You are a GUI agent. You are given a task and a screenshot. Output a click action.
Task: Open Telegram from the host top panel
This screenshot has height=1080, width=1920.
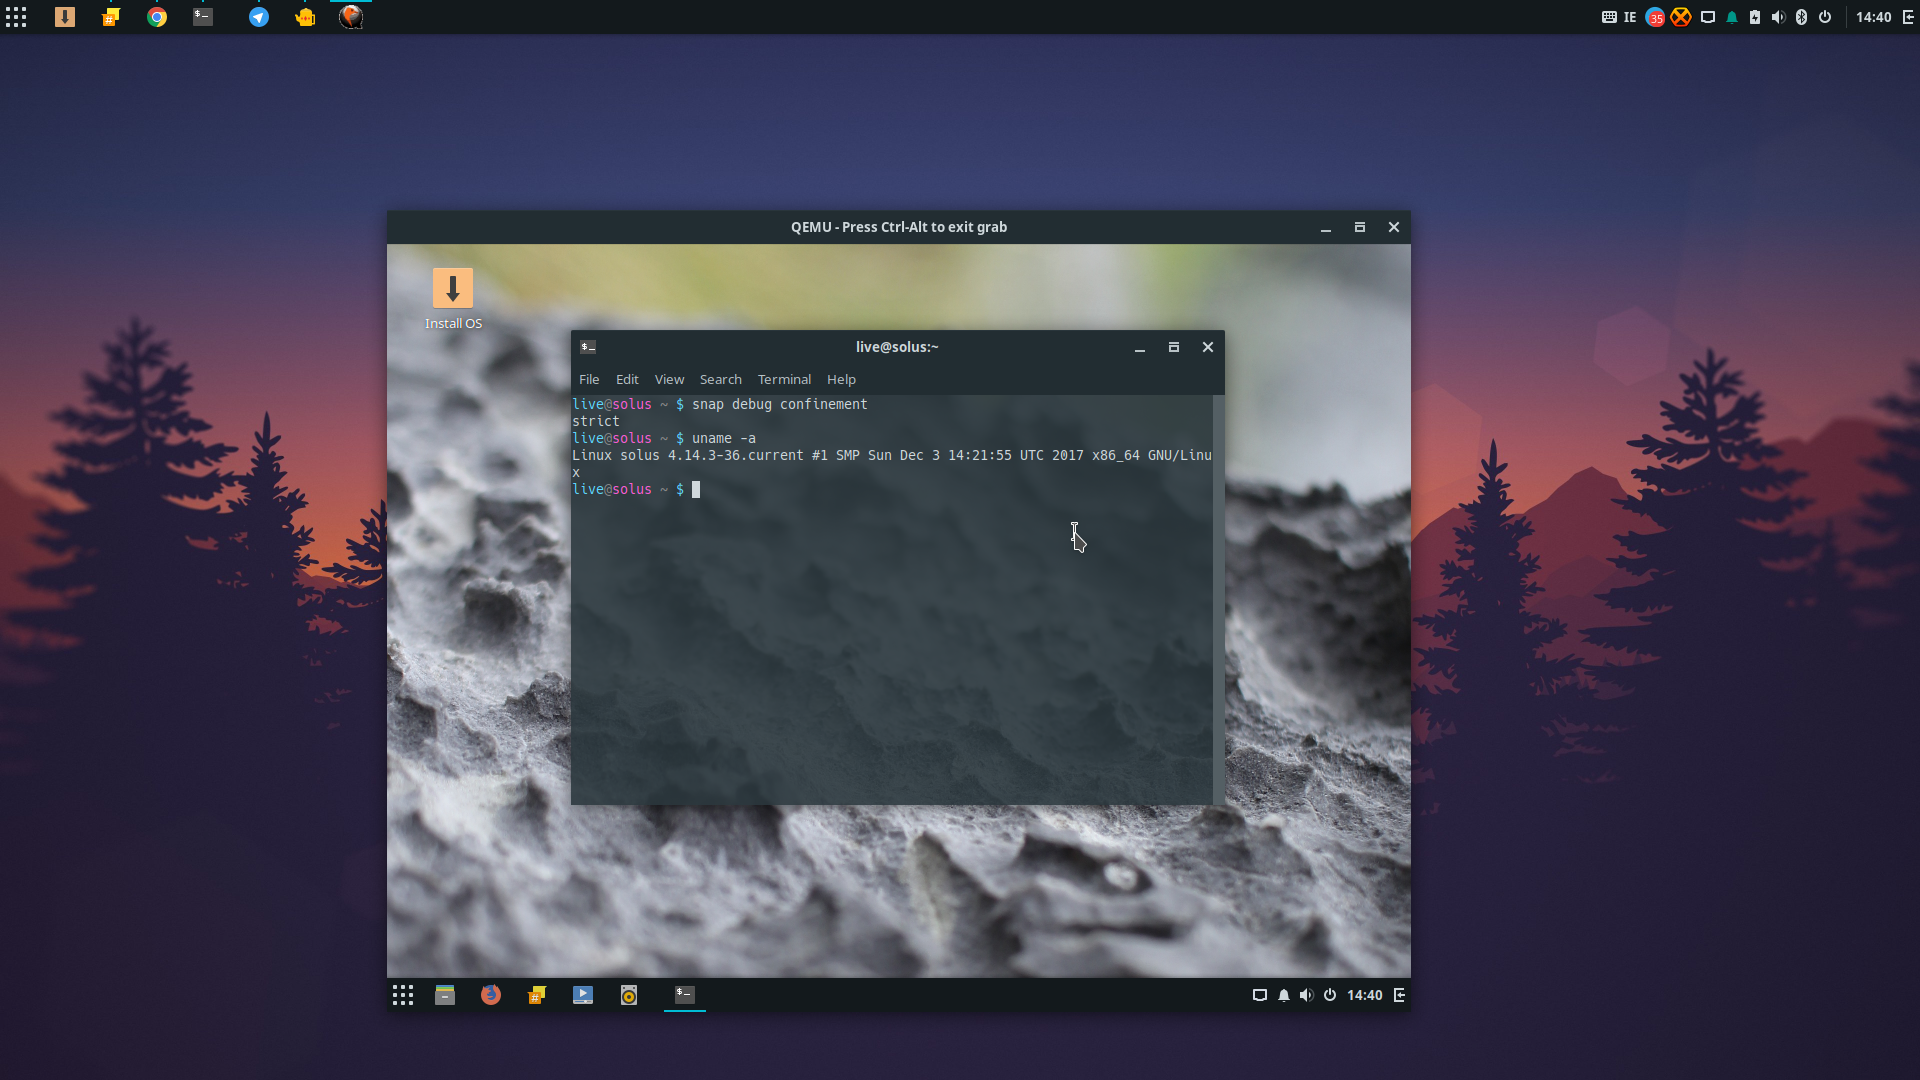click(x=259, y=17)
